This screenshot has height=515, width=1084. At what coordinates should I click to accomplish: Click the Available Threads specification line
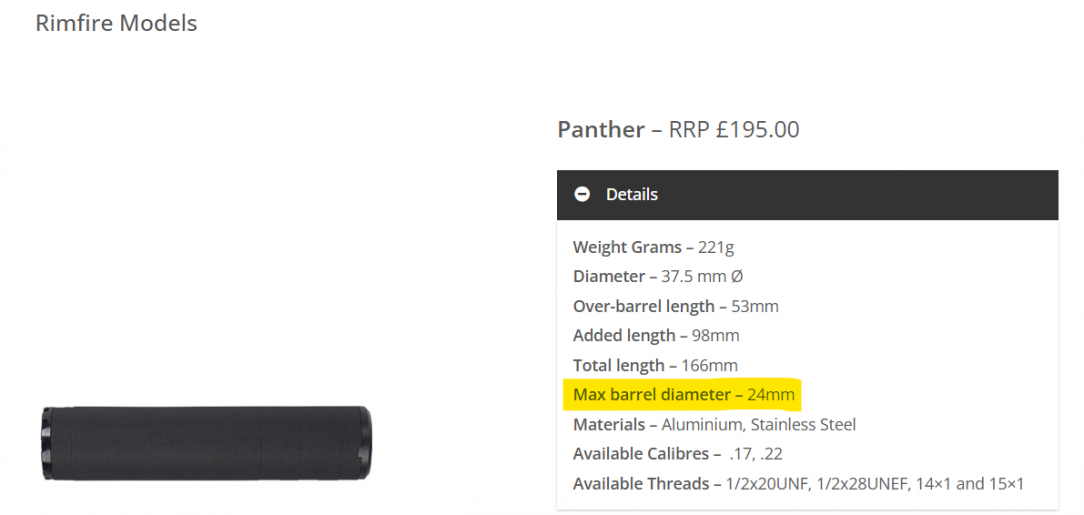coord(798,483)
